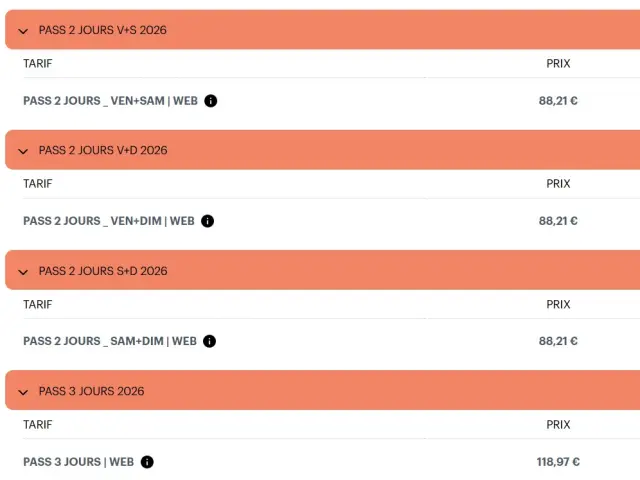
Task: Click the PASS 2 JOURS V+S 2026 header title
Action: [102, 30]
